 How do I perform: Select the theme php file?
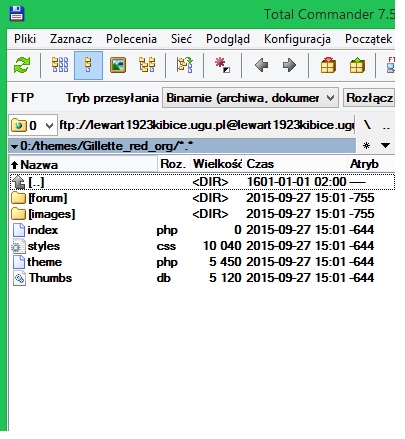pyautogui.click(x=202, y=262)
